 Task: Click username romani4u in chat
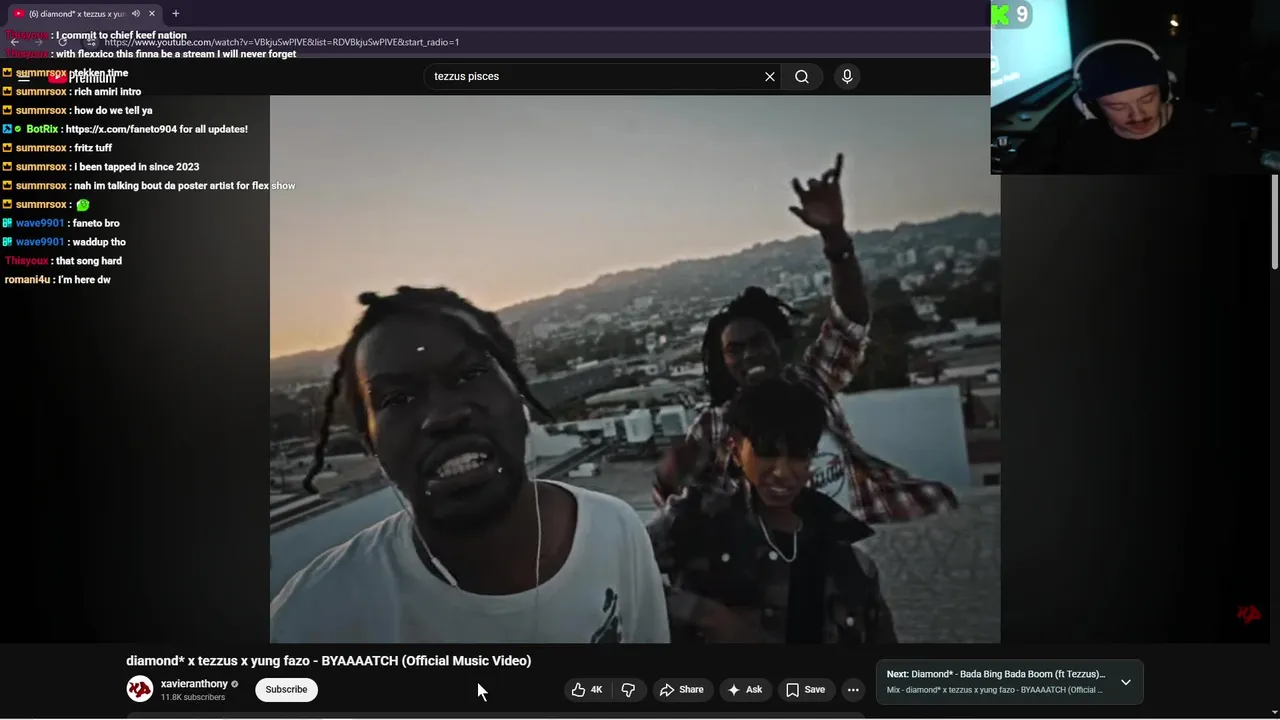[27, 280]
